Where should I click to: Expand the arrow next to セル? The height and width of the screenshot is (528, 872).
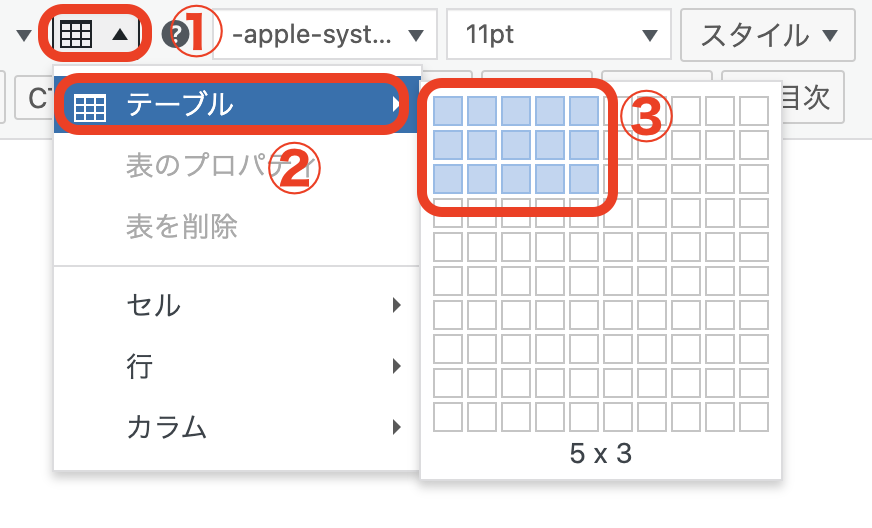coord(397,305)
